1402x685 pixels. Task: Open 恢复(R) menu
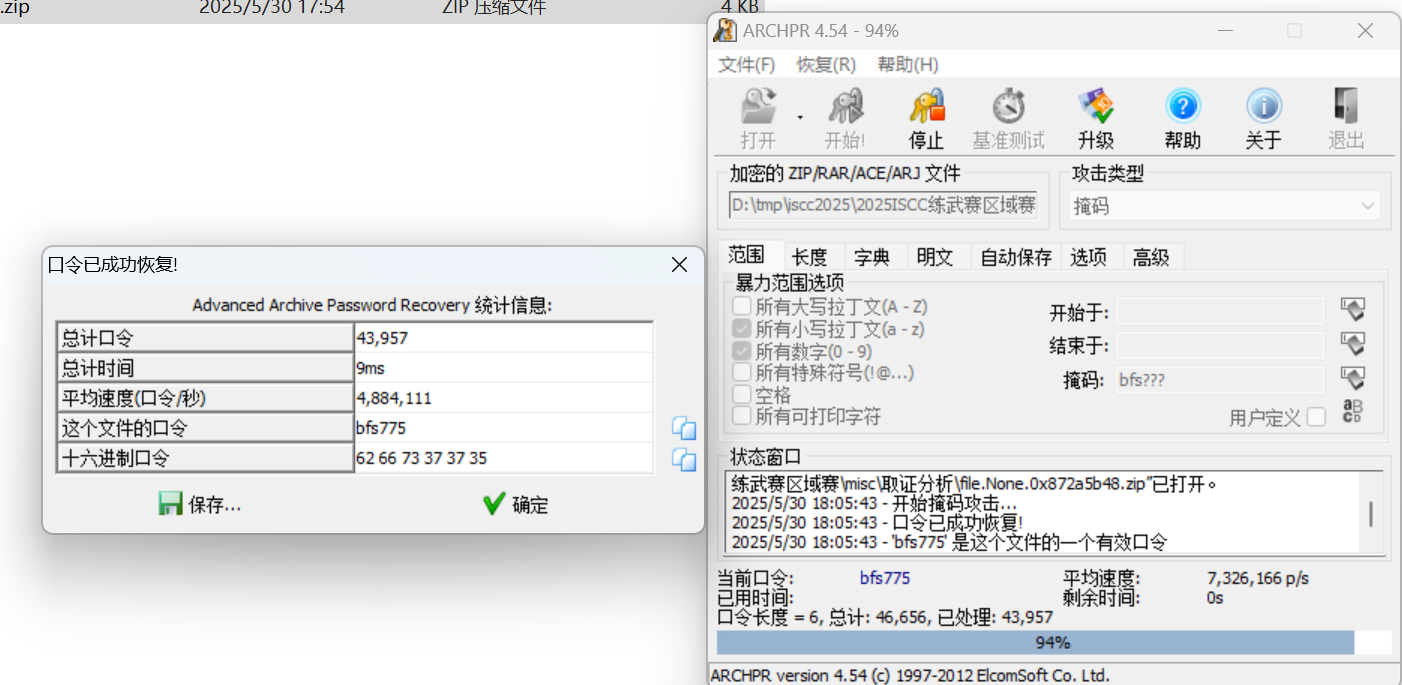[x=826, y=64]
